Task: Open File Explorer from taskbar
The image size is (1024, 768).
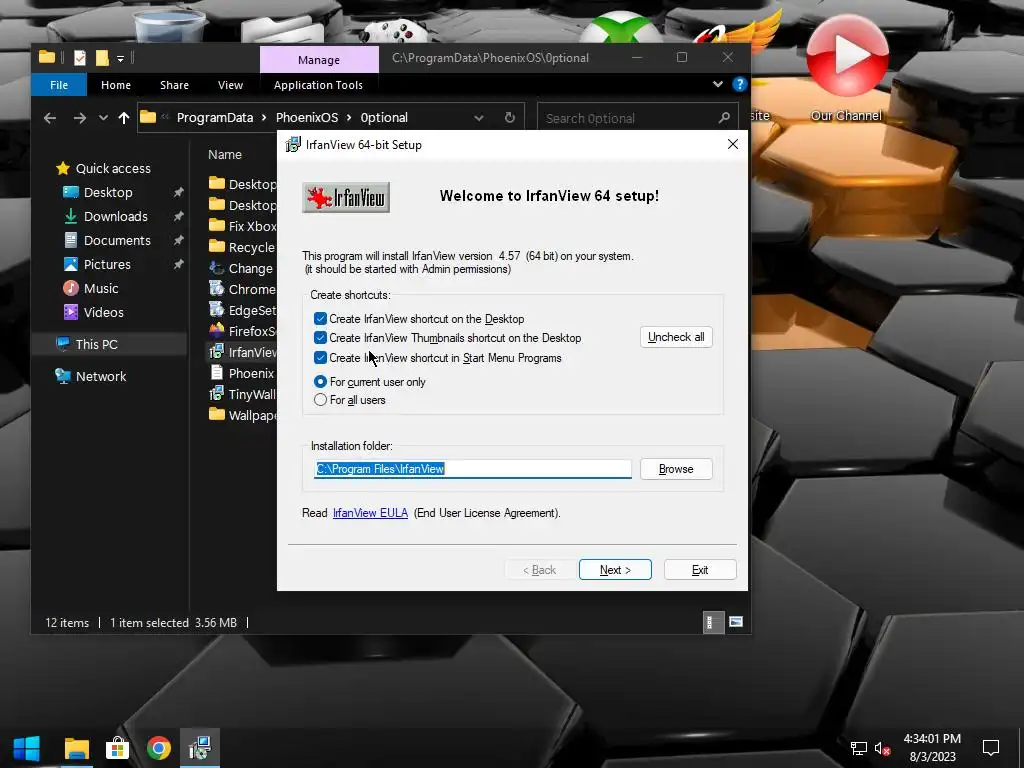Action: click(x=76, y=748)
